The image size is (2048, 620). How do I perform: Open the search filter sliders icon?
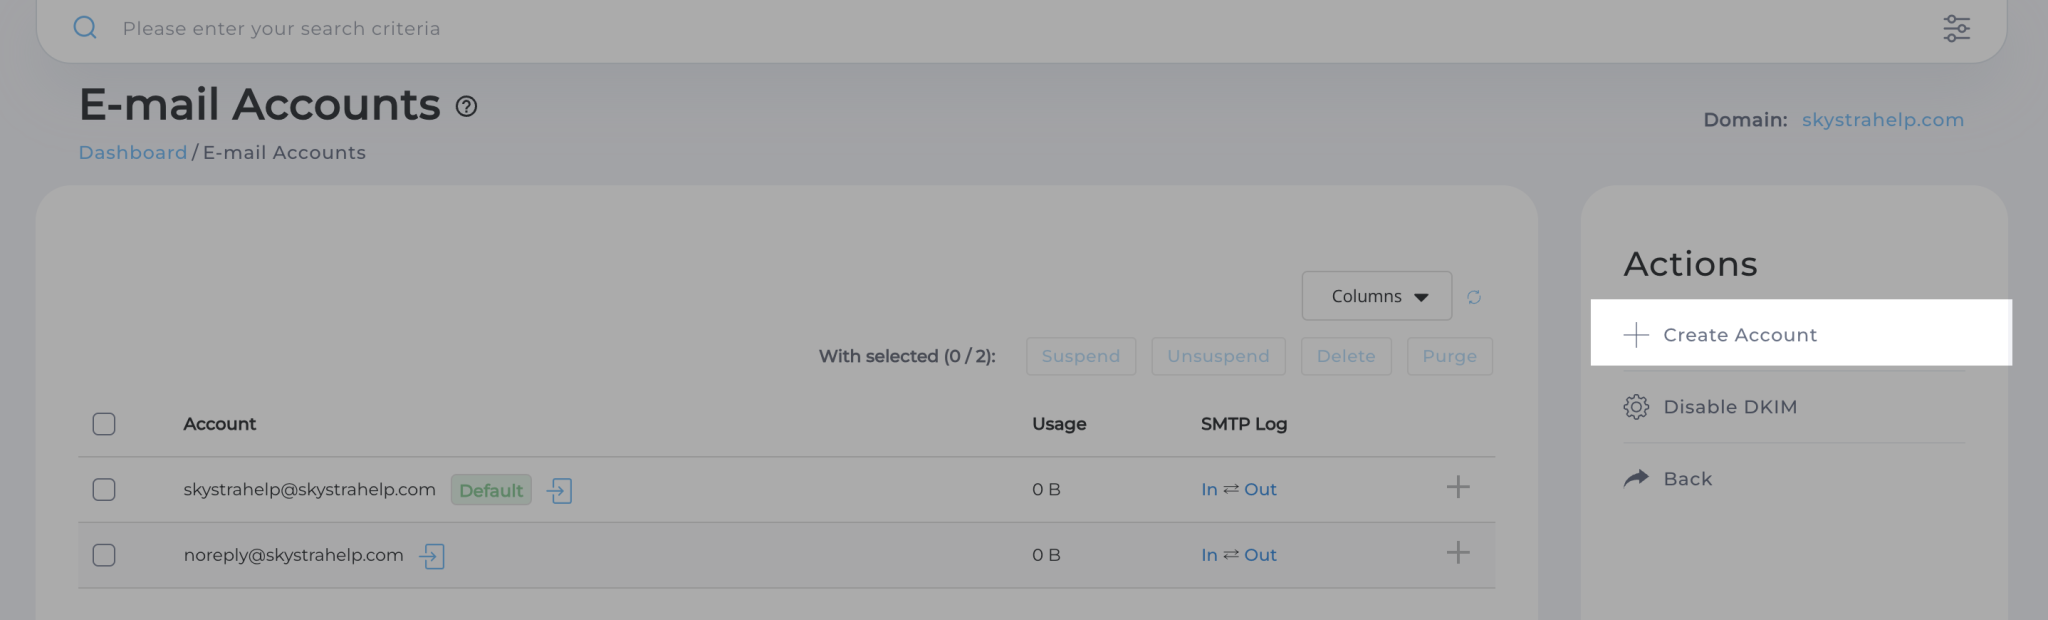1956,28
